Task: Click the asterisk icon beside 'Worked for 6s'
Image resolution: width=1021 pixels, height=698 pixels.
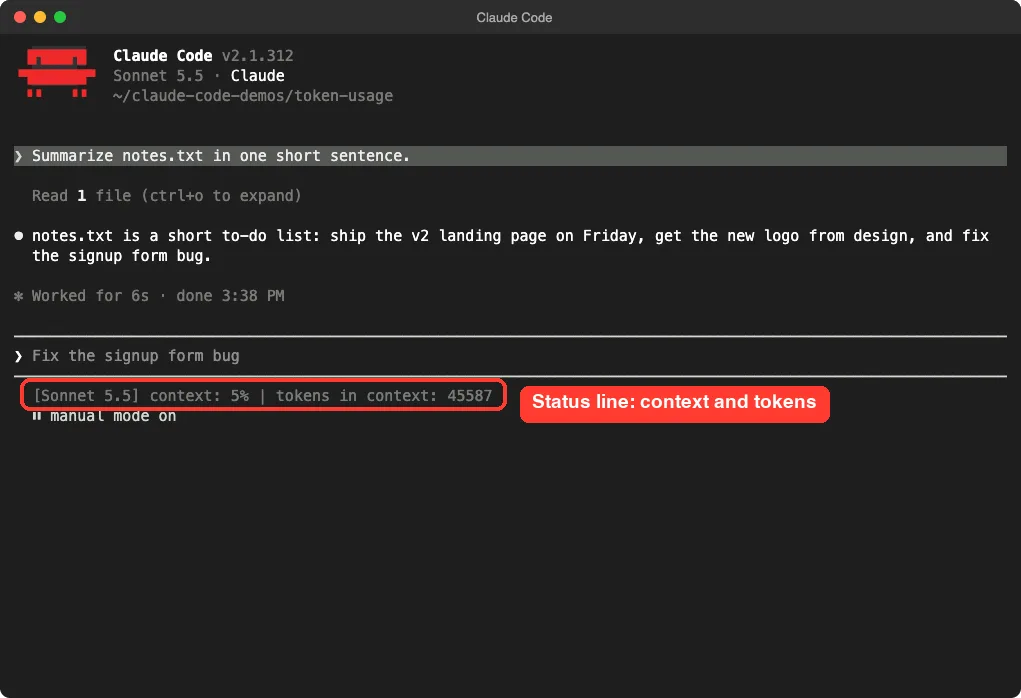Action: [19, 296]
